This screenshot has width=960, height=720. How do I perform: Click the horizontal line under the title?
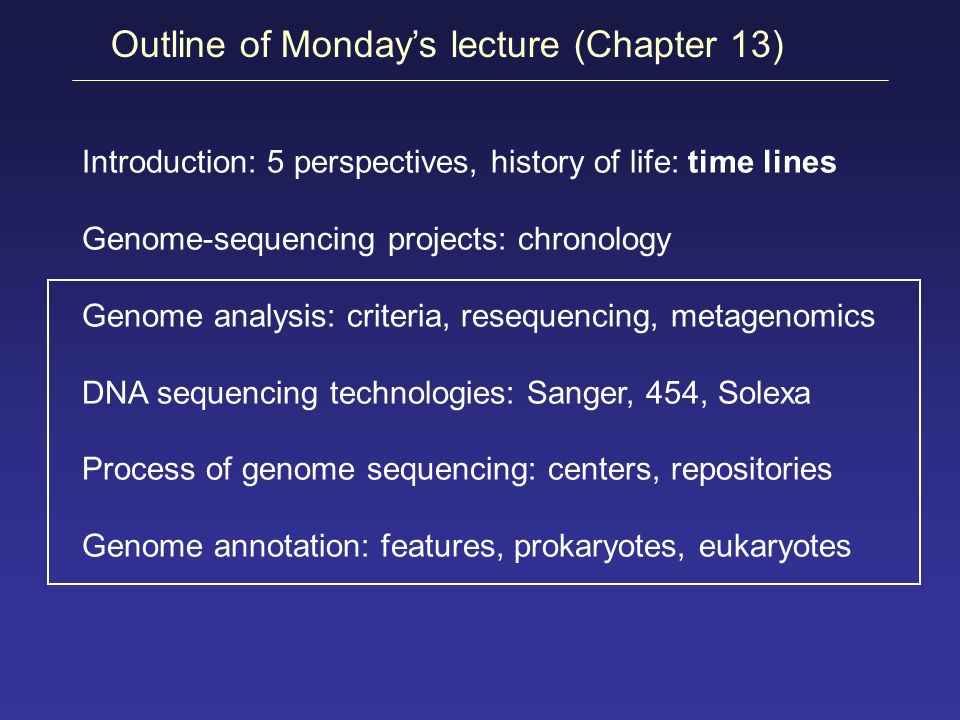[x=480, y=80]
